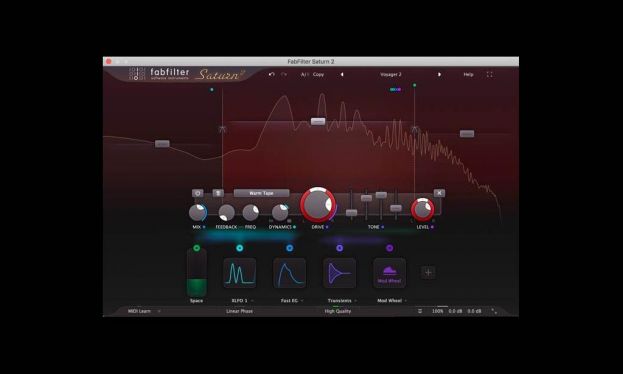Viewport: 623px width, 374px height.
Task: Click the MIDI Learn button
Action: [139, 311]
